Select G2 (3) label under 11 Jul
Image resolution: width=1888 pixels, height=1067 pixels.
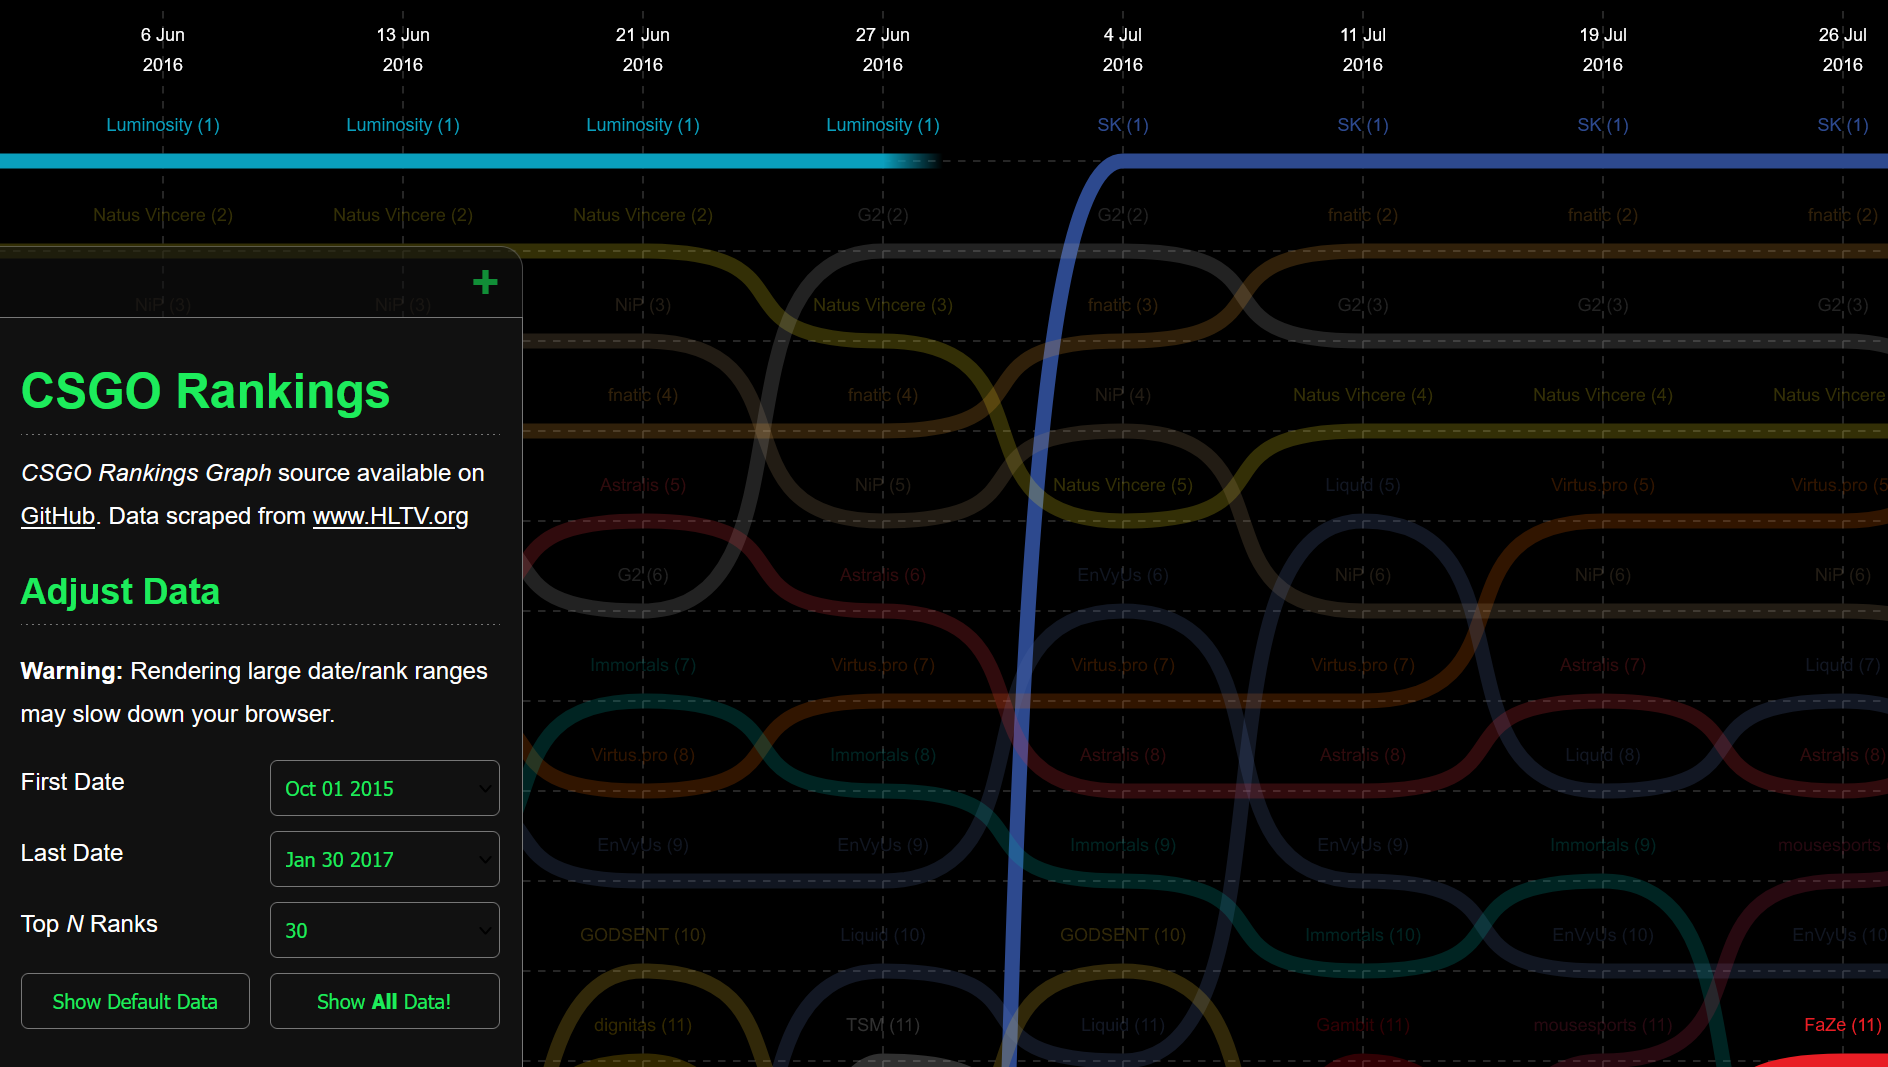click(1363, 305)
